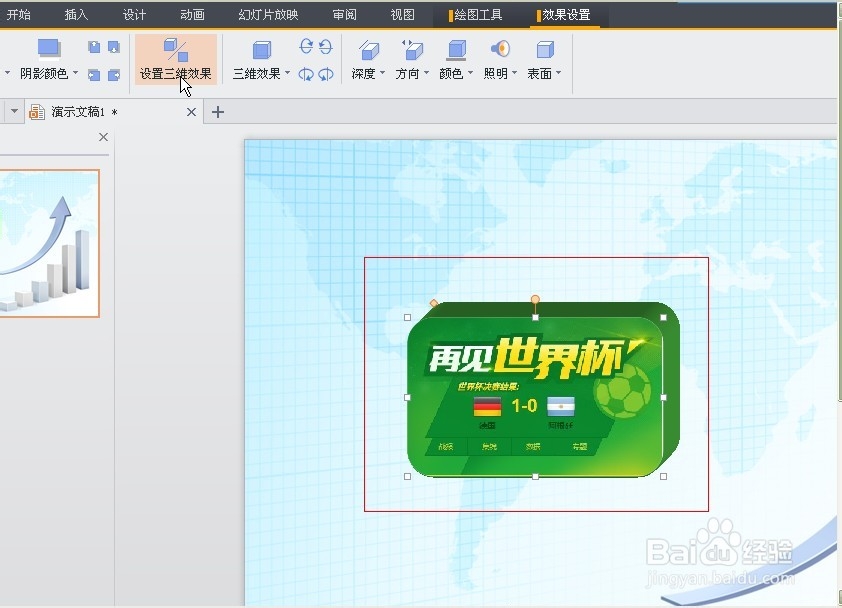Viewport: 842px width, 608px height.
Task: Click the 颜色 3D color icon
Action: coord(456,50)
